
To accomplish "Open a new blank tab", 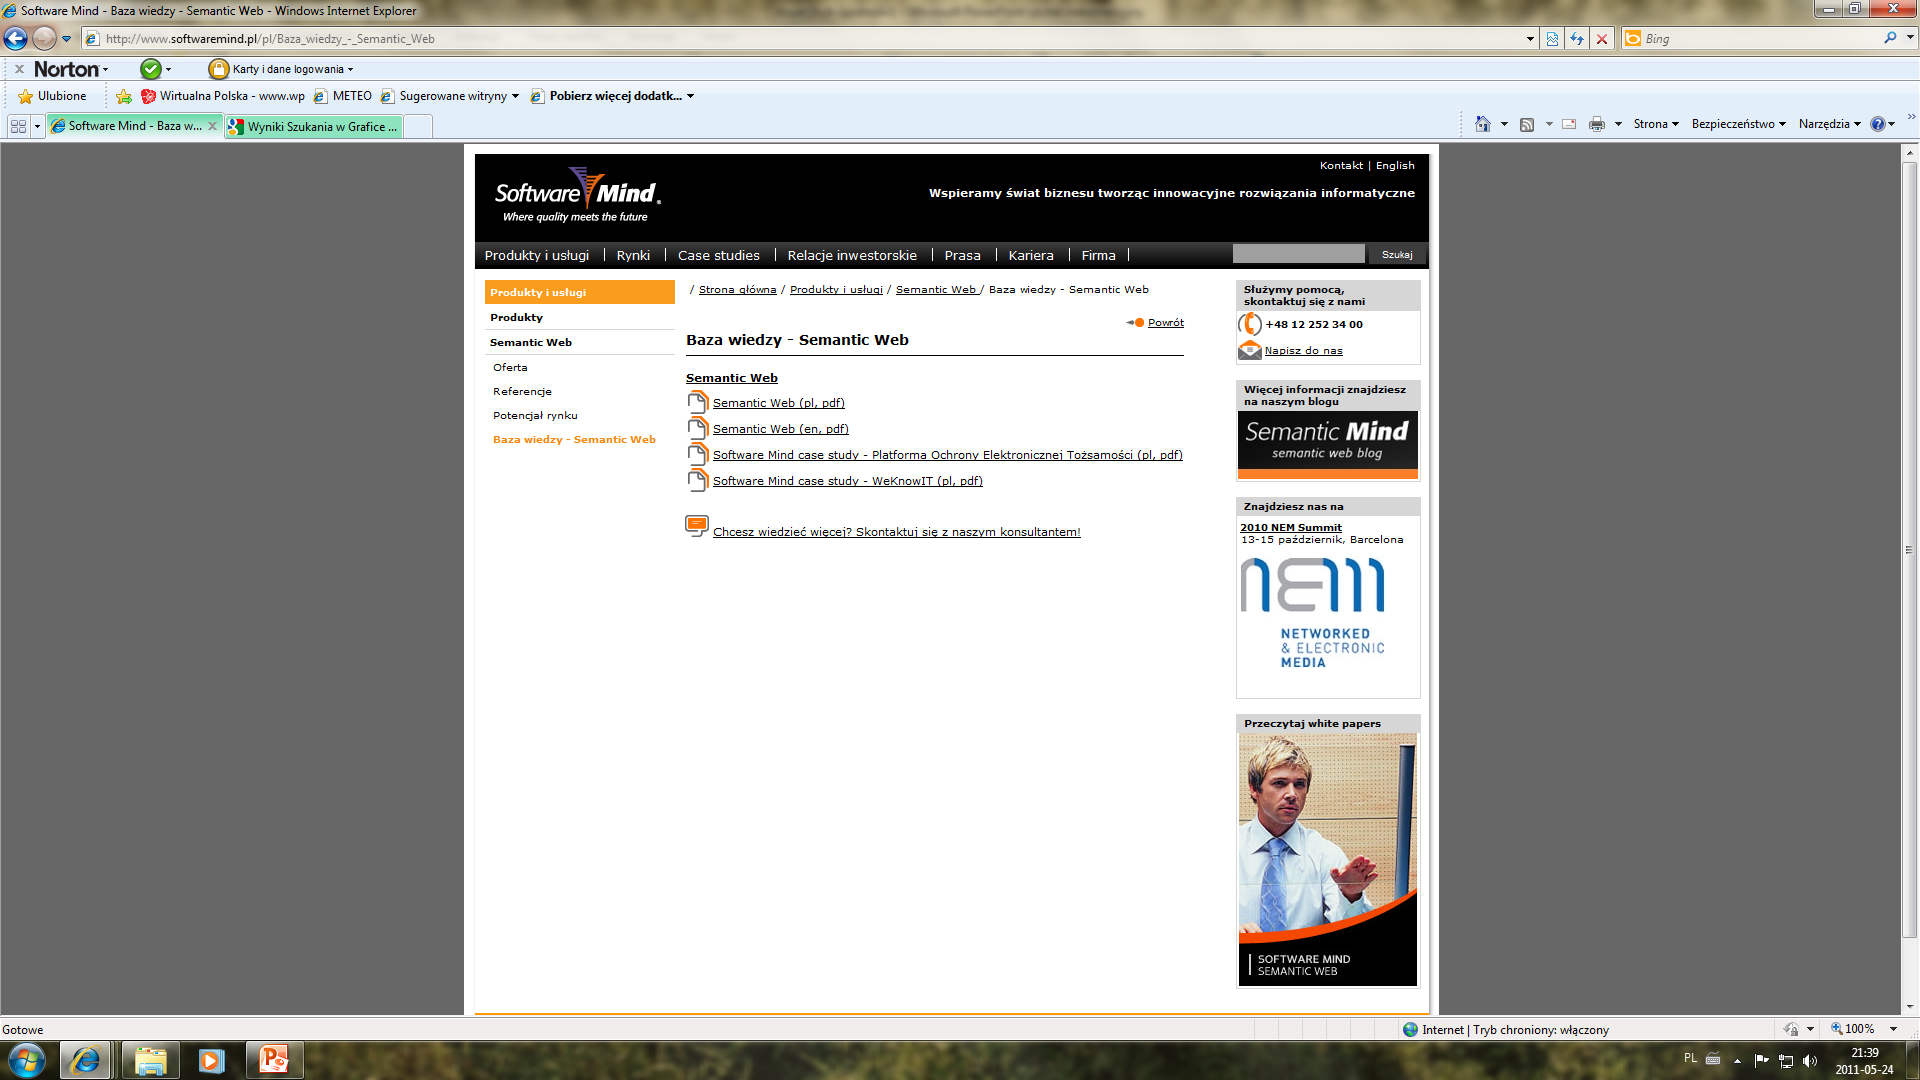I will pos(418,126).
